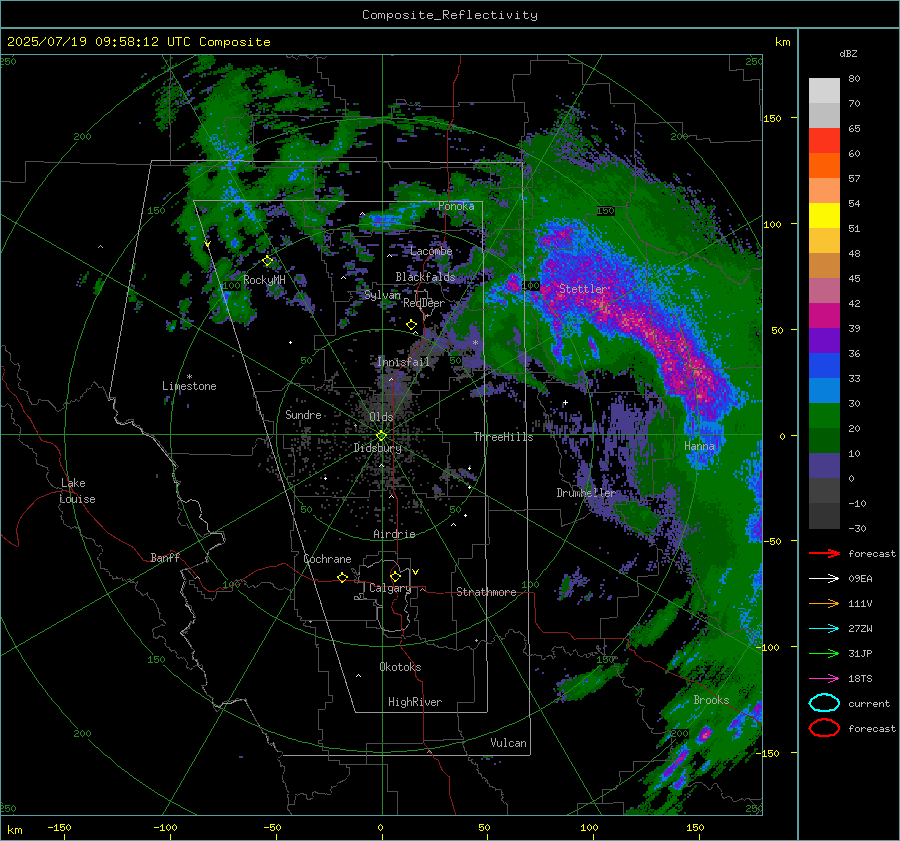Select the orange 111V arrow legend icon

(824, 603)
